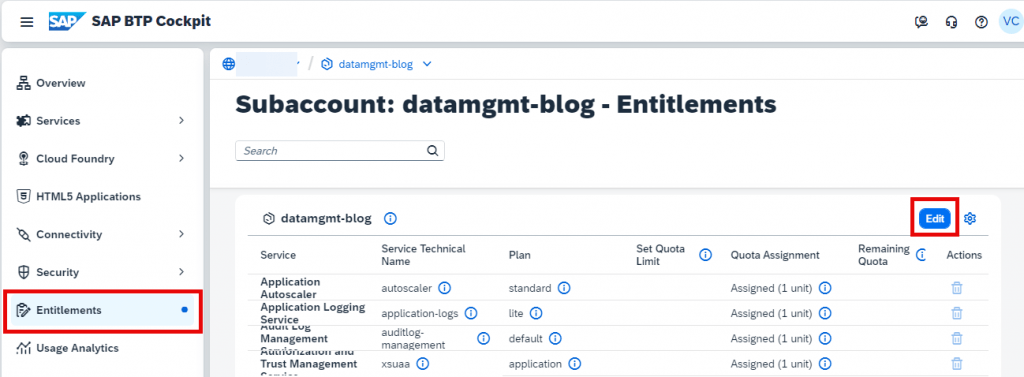
Task: Delete the Application Autoscaler entitlement row
Action: [957, 288]
